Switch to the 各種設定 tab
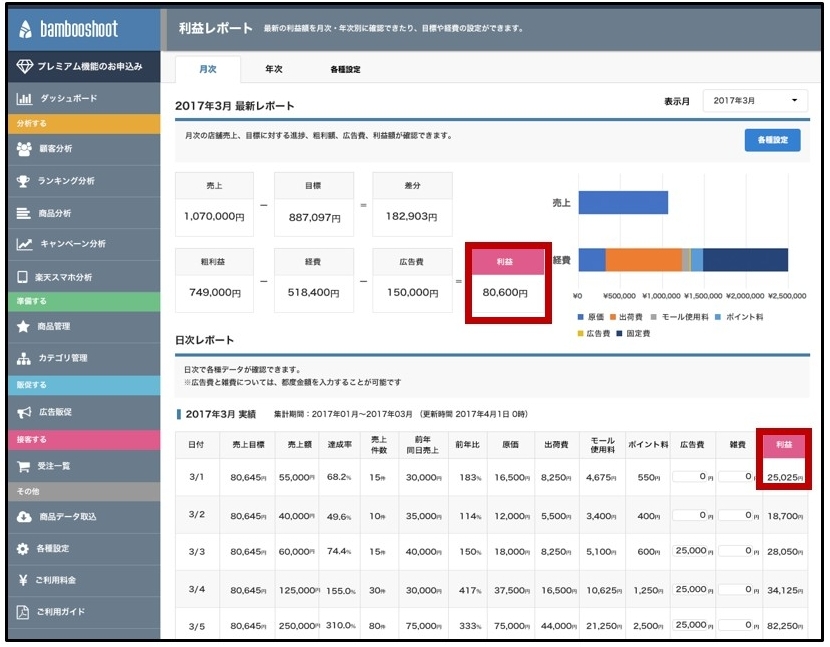This screenshot has height=647, width=830. (345, 69)
